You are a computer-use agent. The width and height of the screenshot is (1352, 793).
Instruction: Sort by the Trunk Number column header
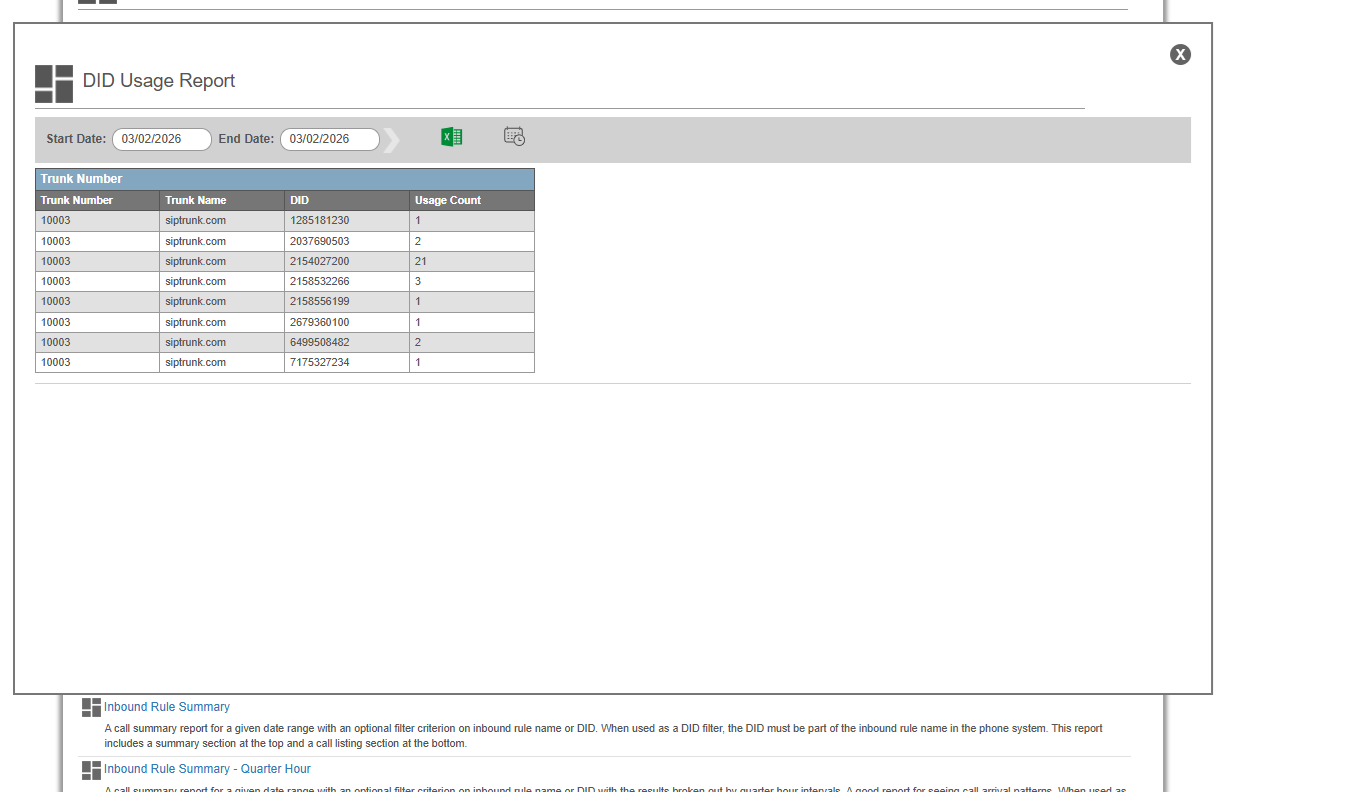tap(77, 200)
